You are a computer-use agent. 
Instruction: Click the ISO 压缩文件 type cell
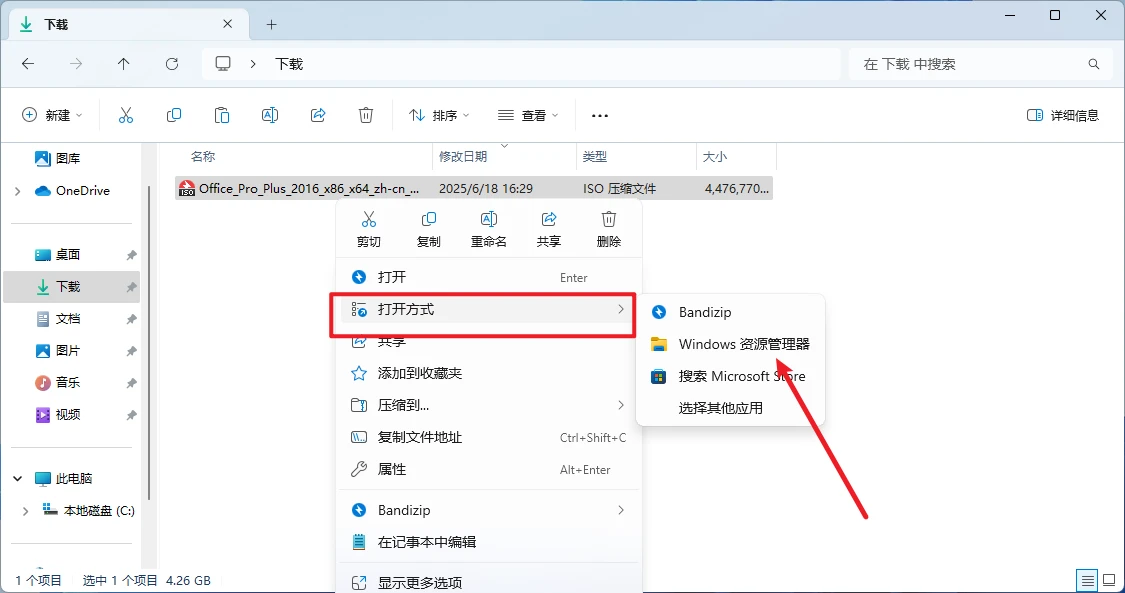[x=619, y=189]
